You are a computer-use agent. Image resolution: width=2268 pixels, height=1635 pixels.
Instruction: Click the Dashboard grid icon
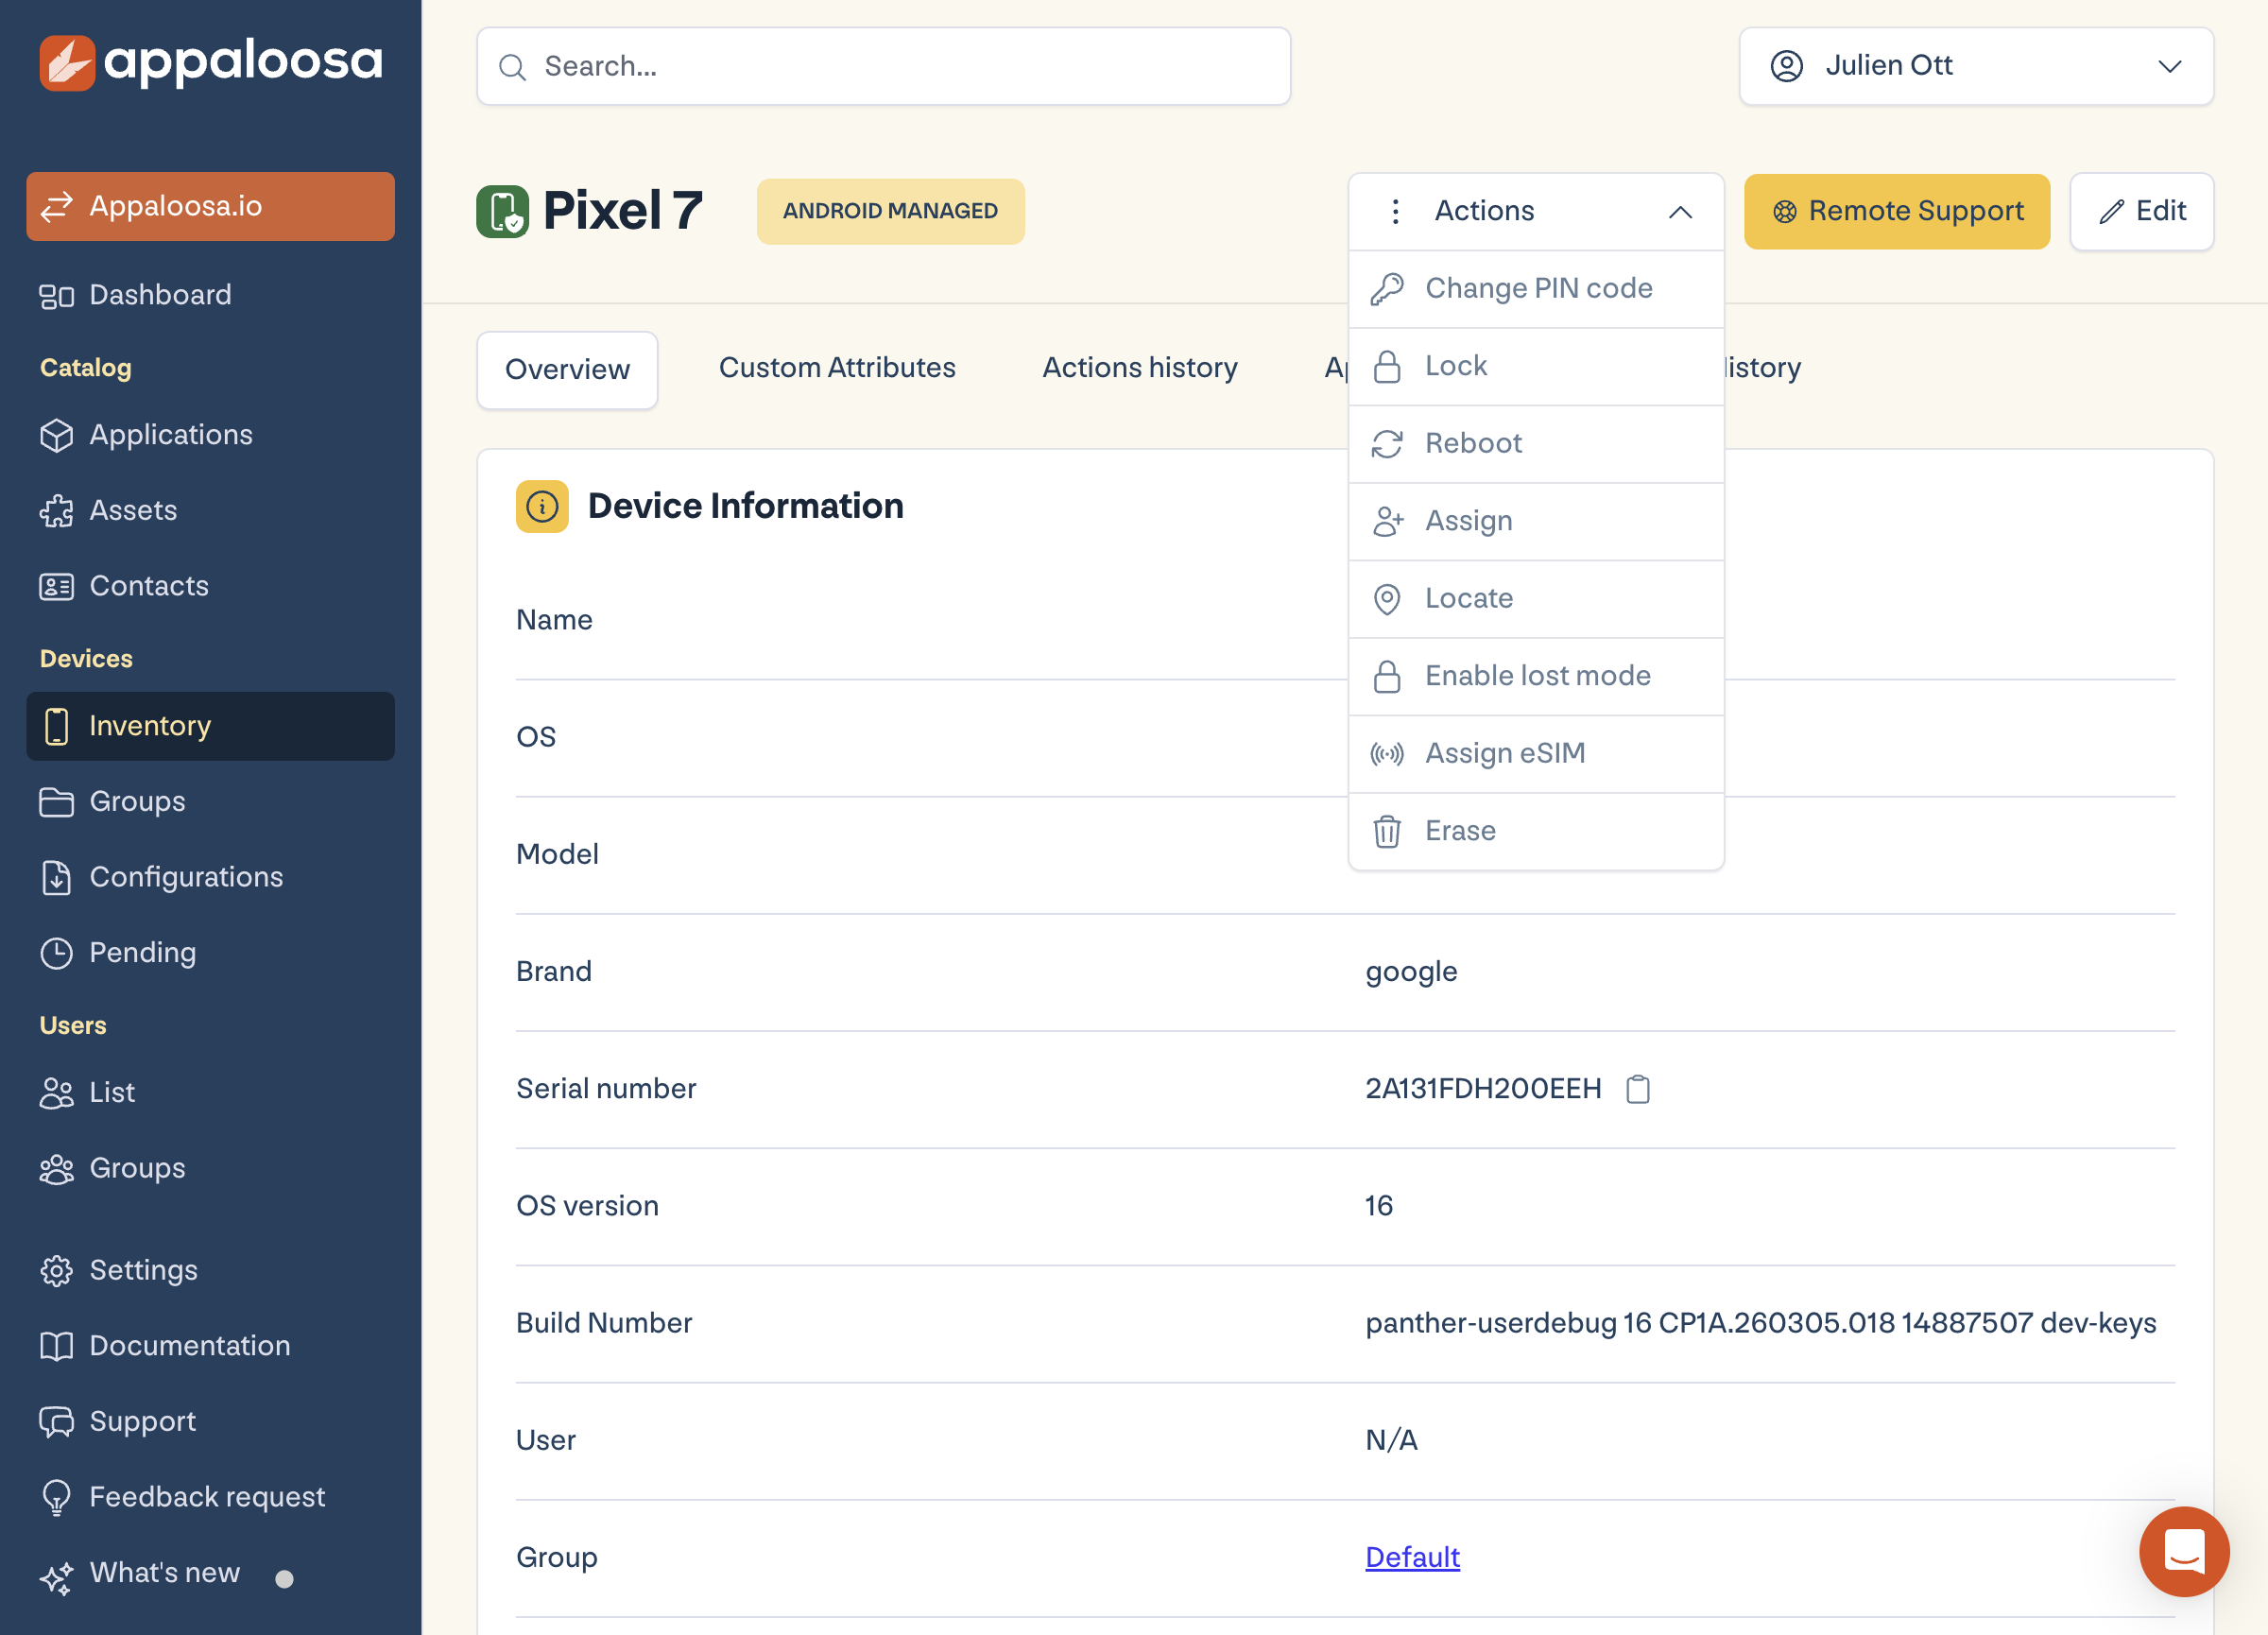[56, 296]
